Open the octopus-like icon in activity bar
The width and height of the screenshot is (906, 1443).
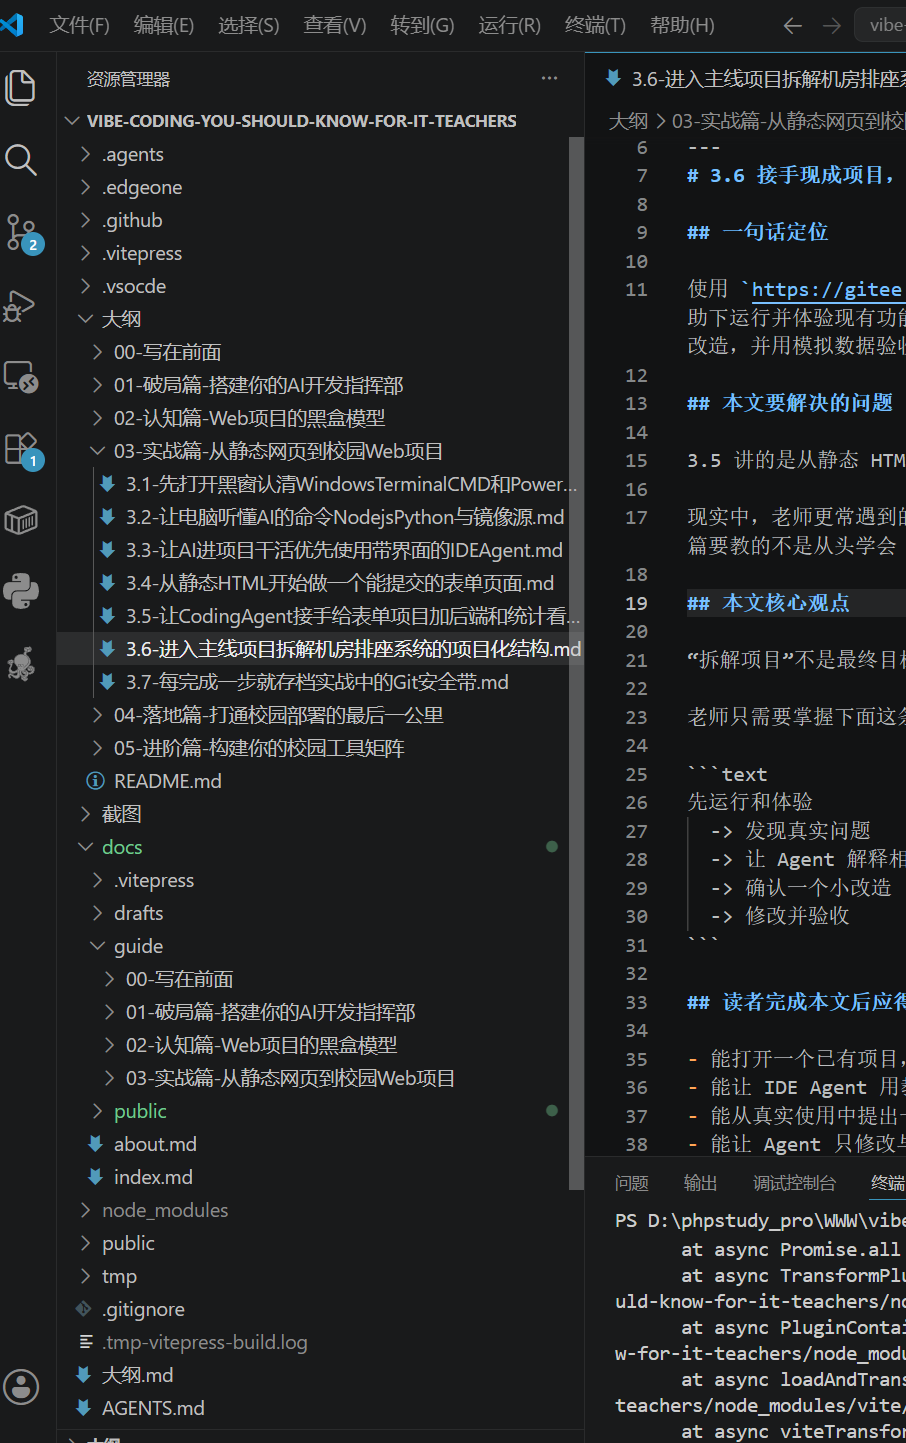[21, 664]
